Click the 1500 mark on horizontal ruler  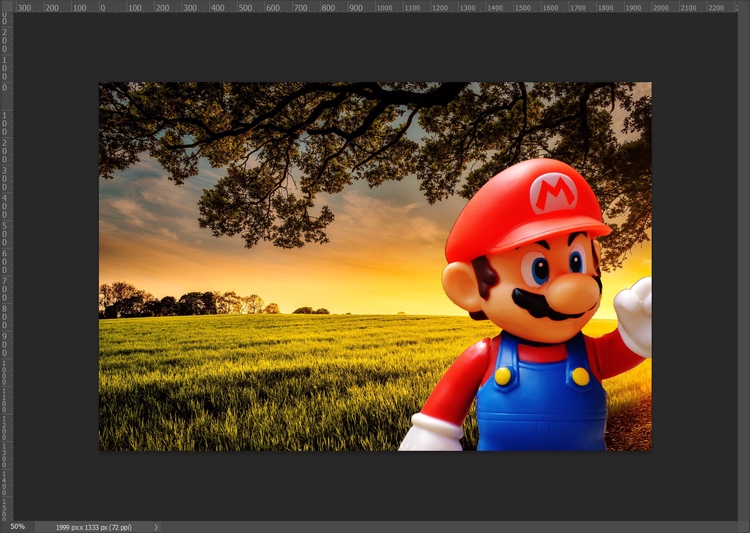tap(522, 8)
